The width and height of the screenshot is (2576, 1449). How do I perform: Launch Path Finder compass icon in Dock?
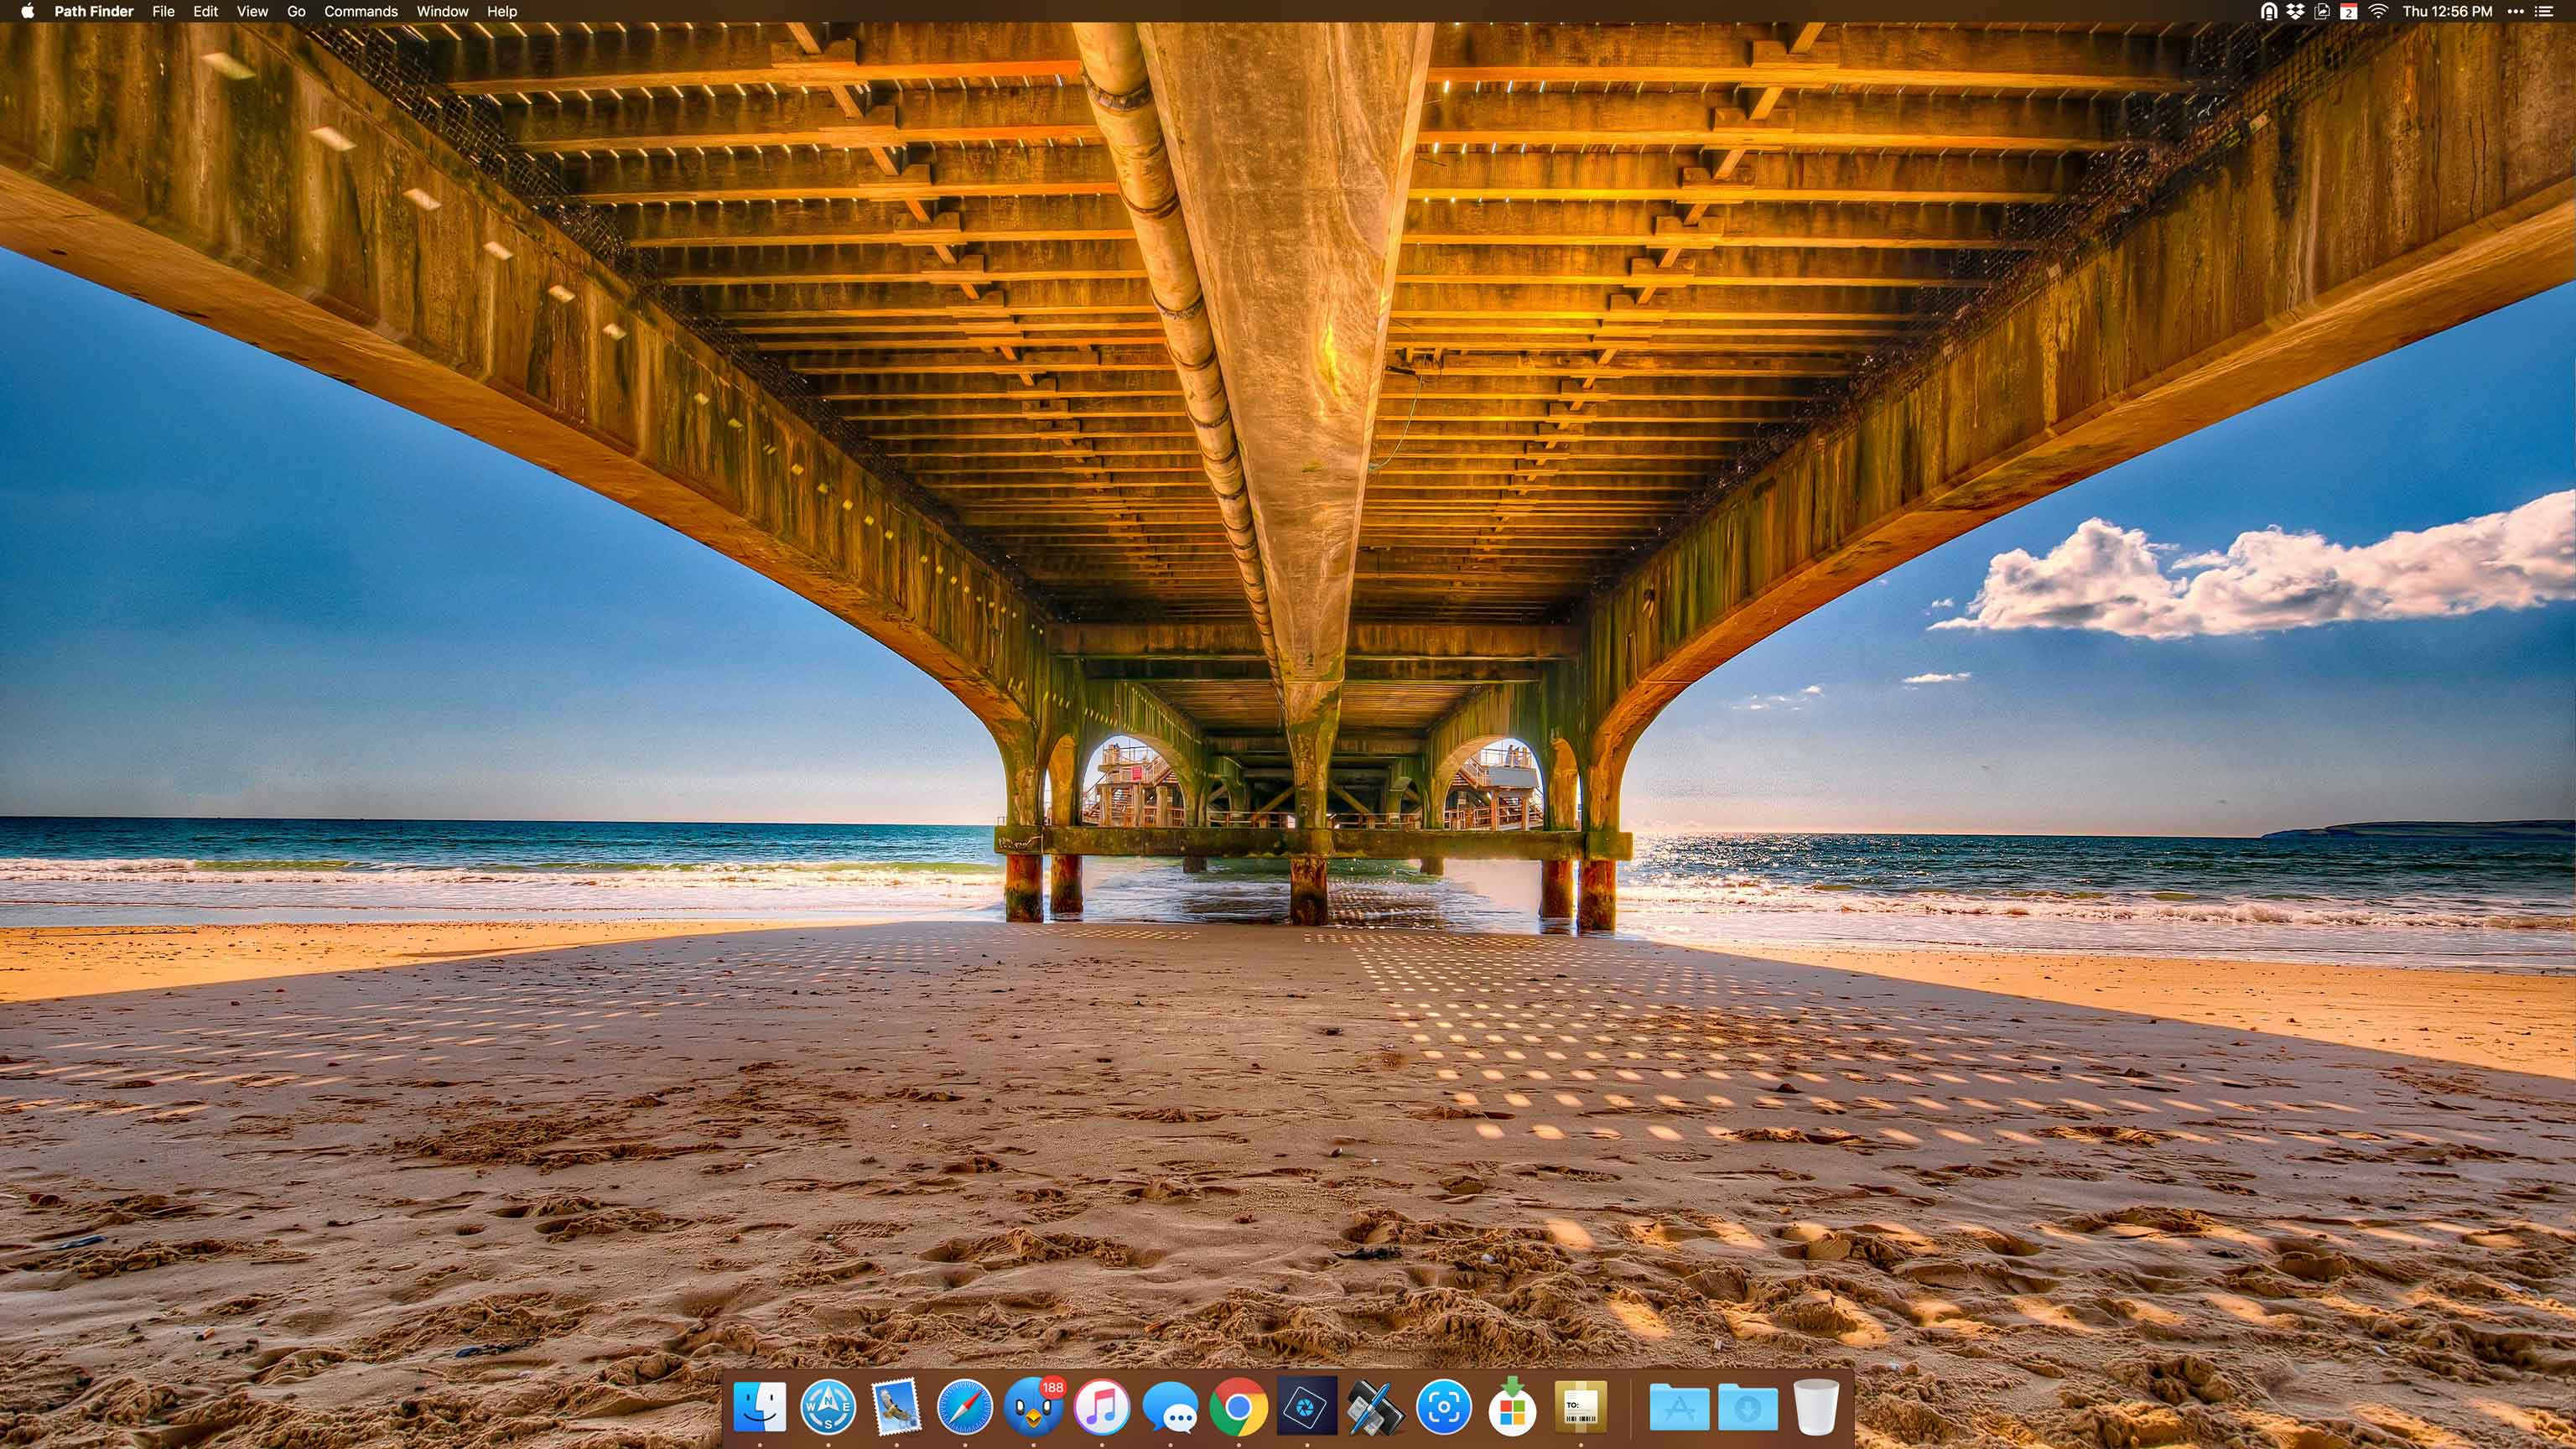click(828, 1406)
